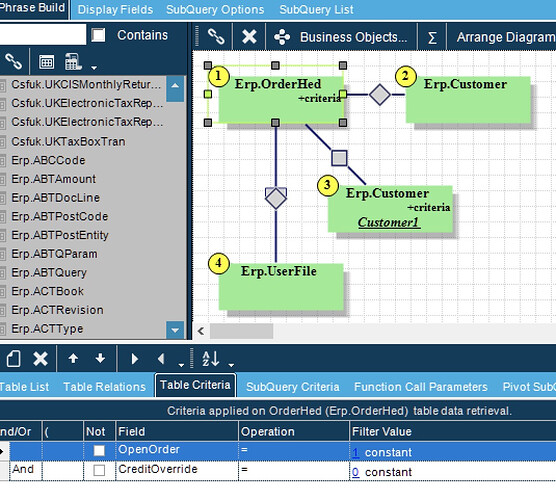The width and height of the screenshot is (556, 500).
Task: Move criteria row up with up arrow
Action: [73, 359]
